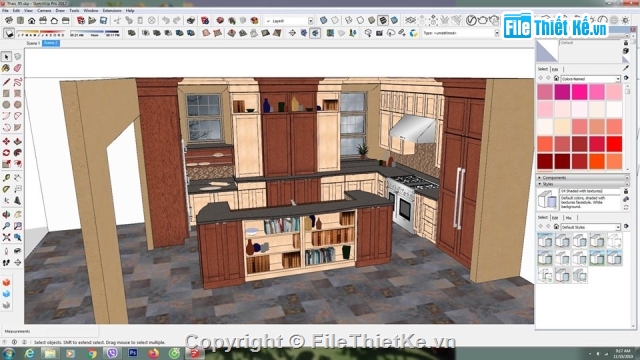Go to materials home collection
This screenshot has width=640, height=360.
556,78
